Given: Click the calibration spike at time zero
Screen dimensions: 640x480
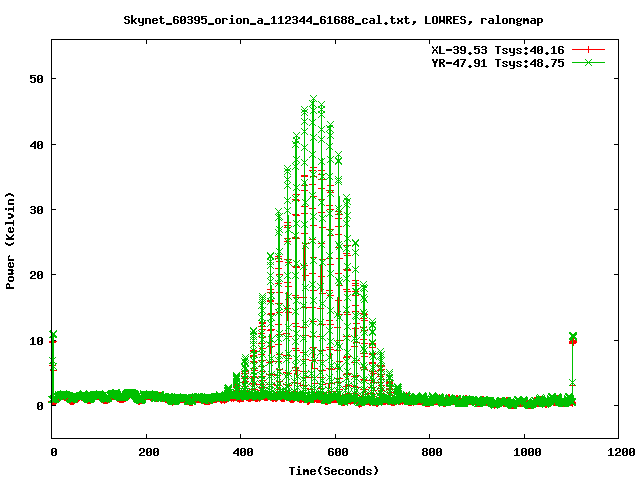Looking at the screenshot, I should [53, 365].
